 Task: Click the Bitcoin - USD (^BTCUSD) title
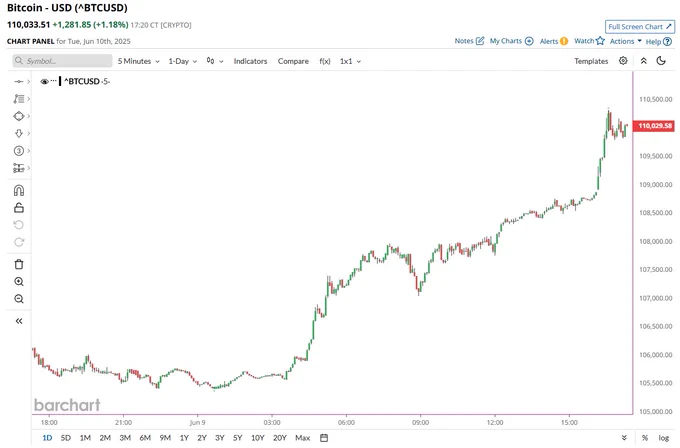pyautogui.click(x=67, y=8)
